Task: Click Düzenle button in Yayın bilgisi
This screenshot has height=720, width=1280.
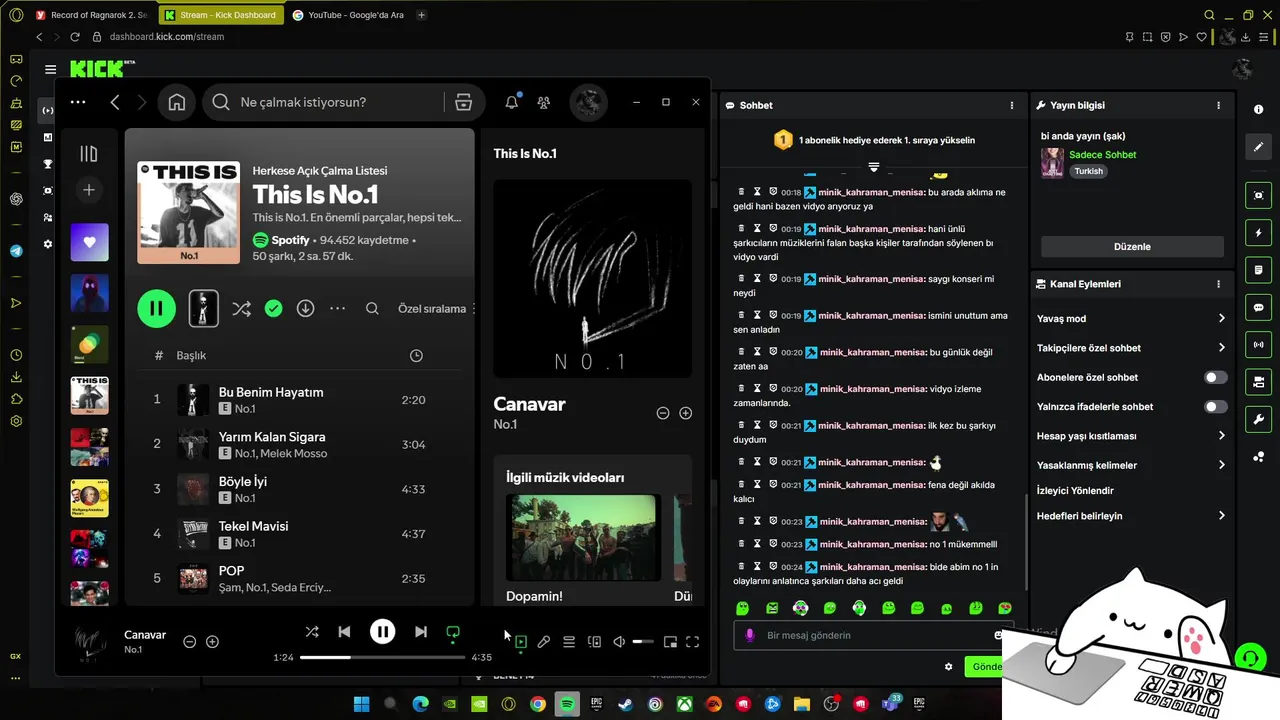Action: point(1132,247)
